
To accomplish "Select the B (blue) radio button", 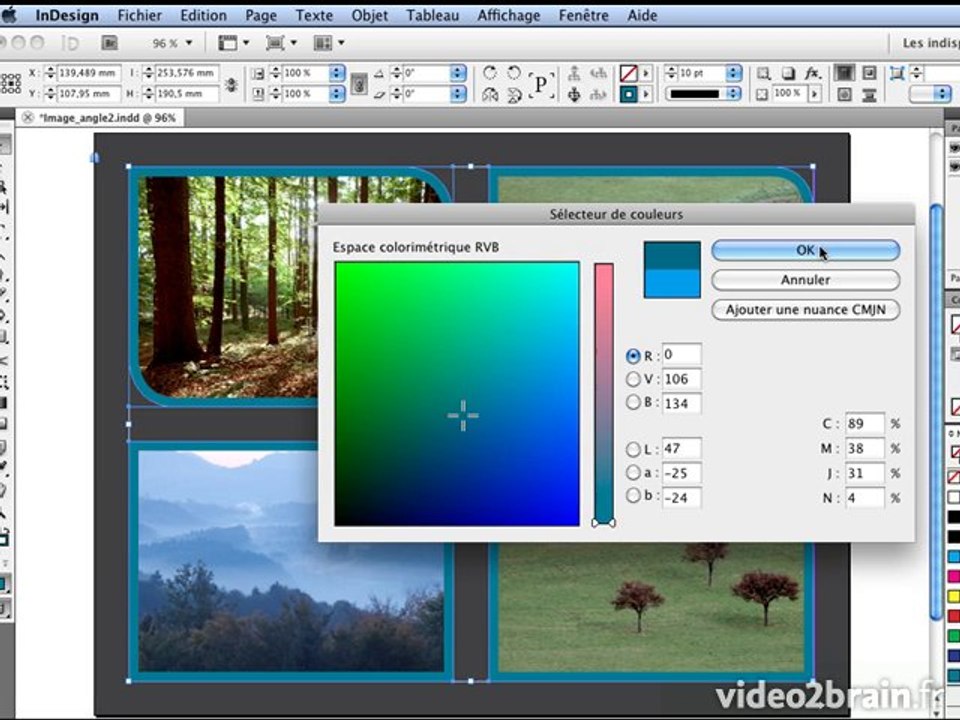I will tap(633, 402).
